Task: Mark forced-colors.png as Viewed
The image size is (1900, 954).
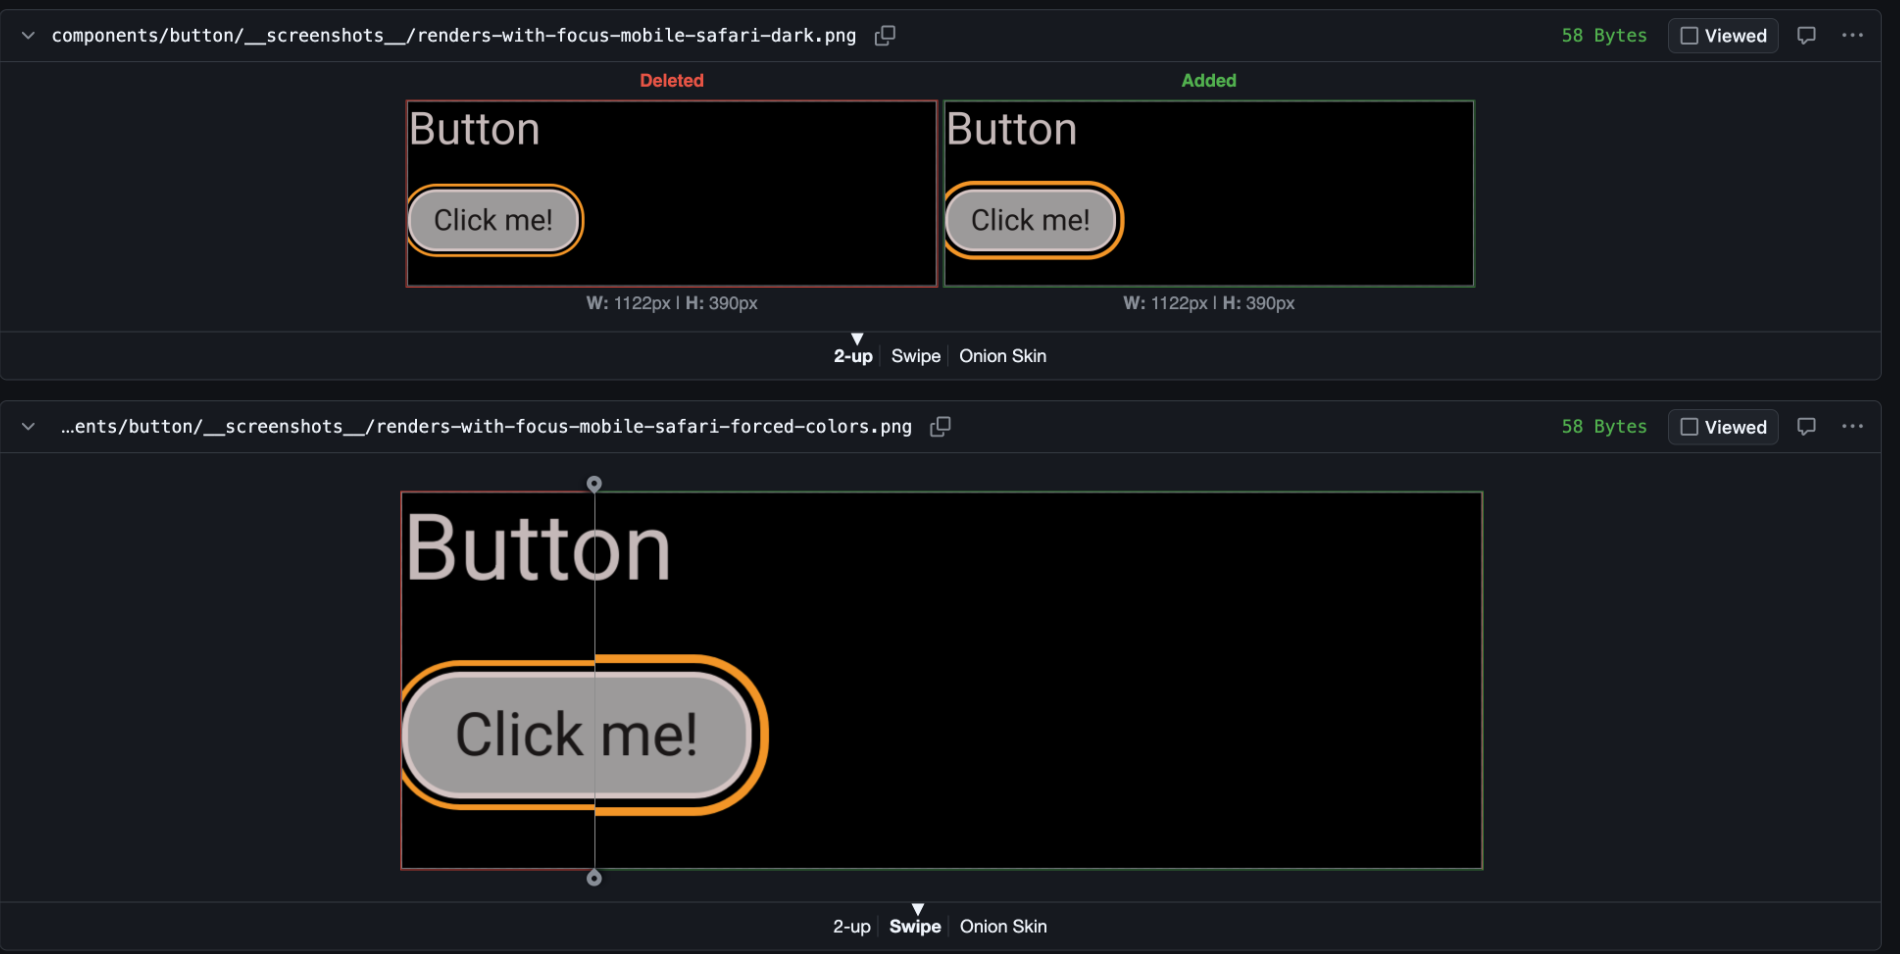Action: click(x=1723, y=427)
